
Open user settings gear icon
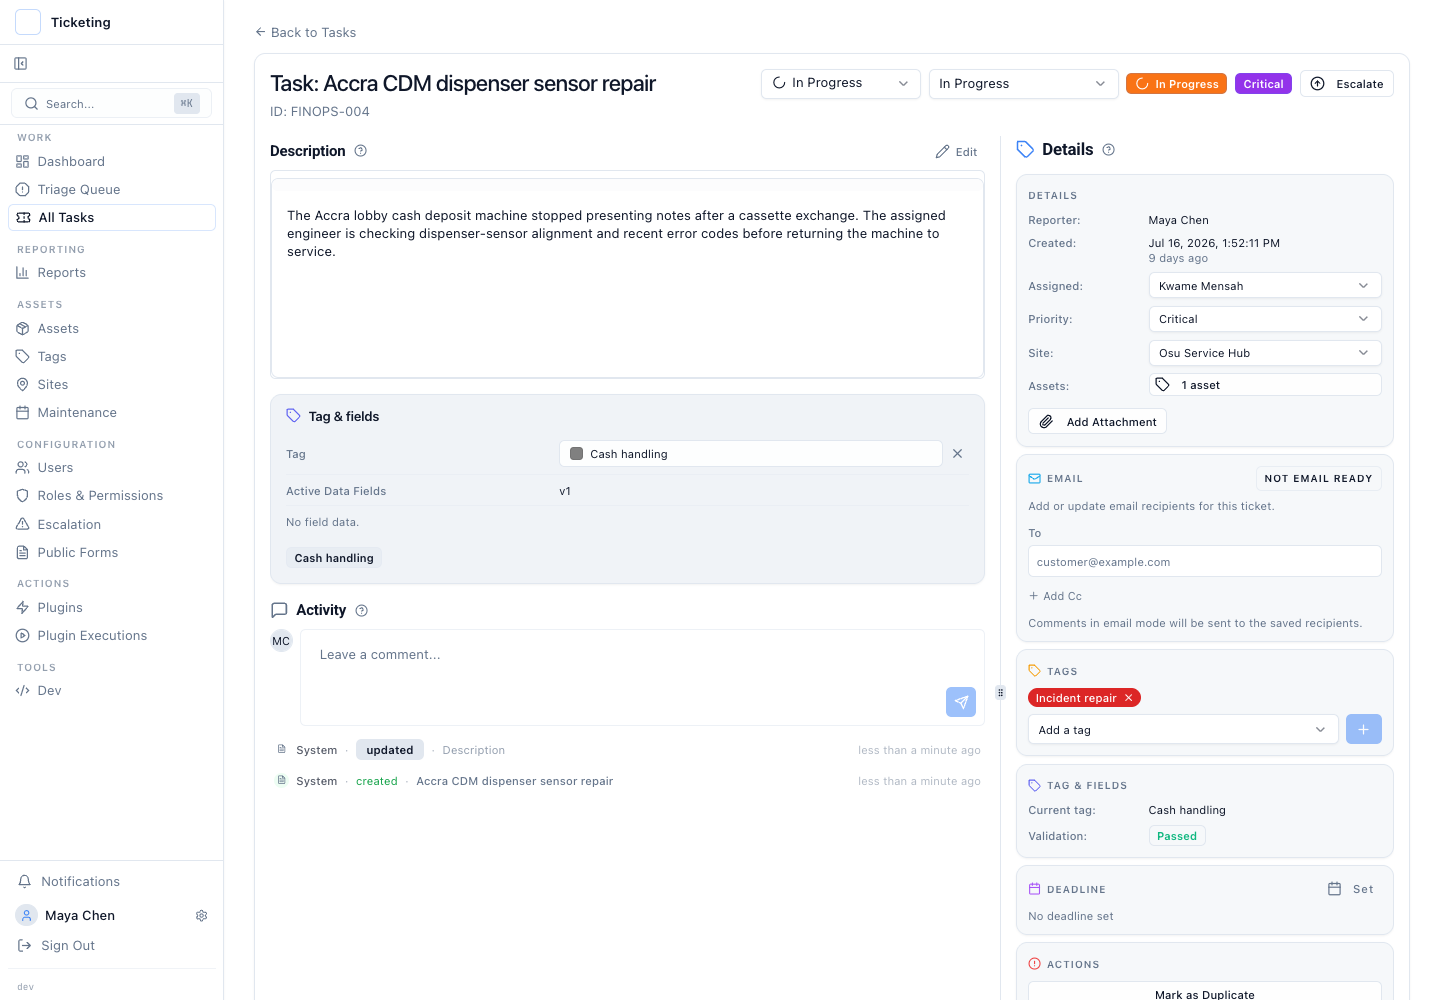pyautogui.click(x=201, y=915)
